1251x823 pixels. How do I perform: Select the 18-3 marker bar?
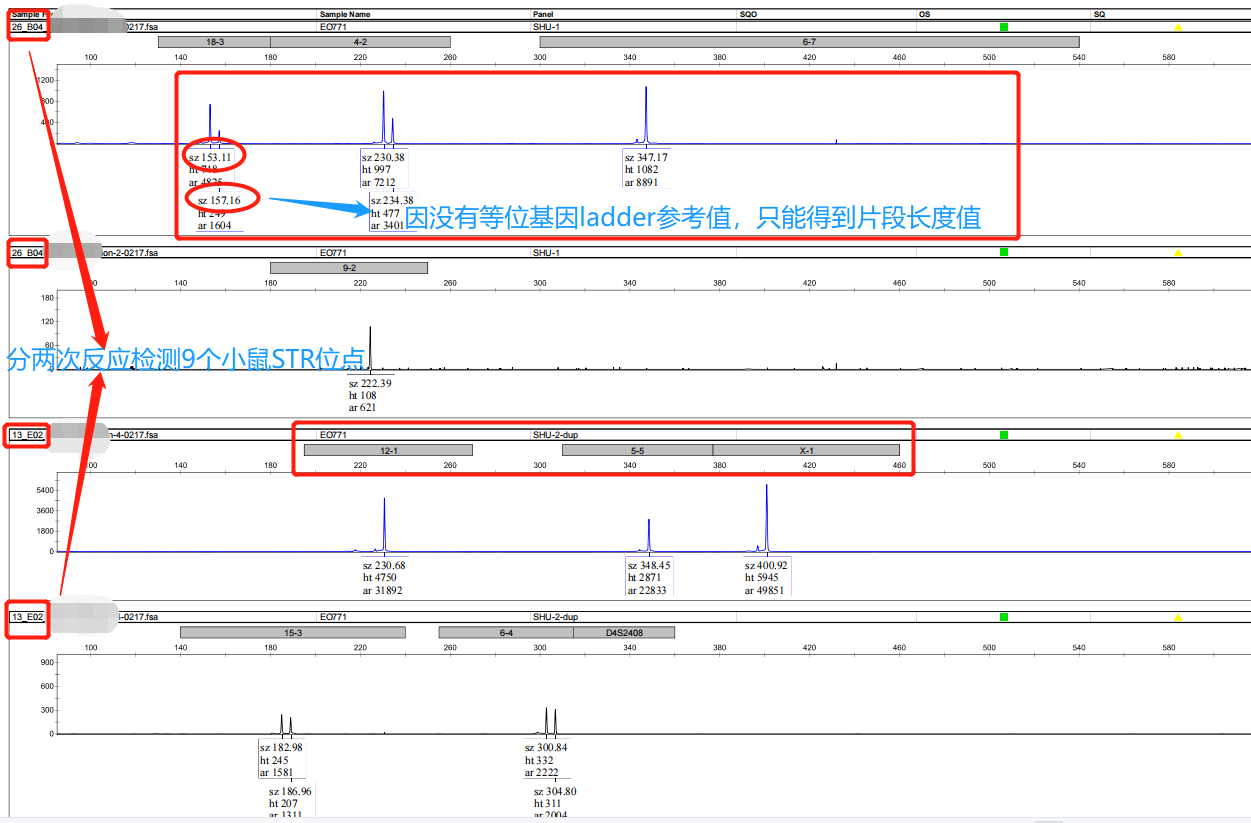click(x=214, y=42)
